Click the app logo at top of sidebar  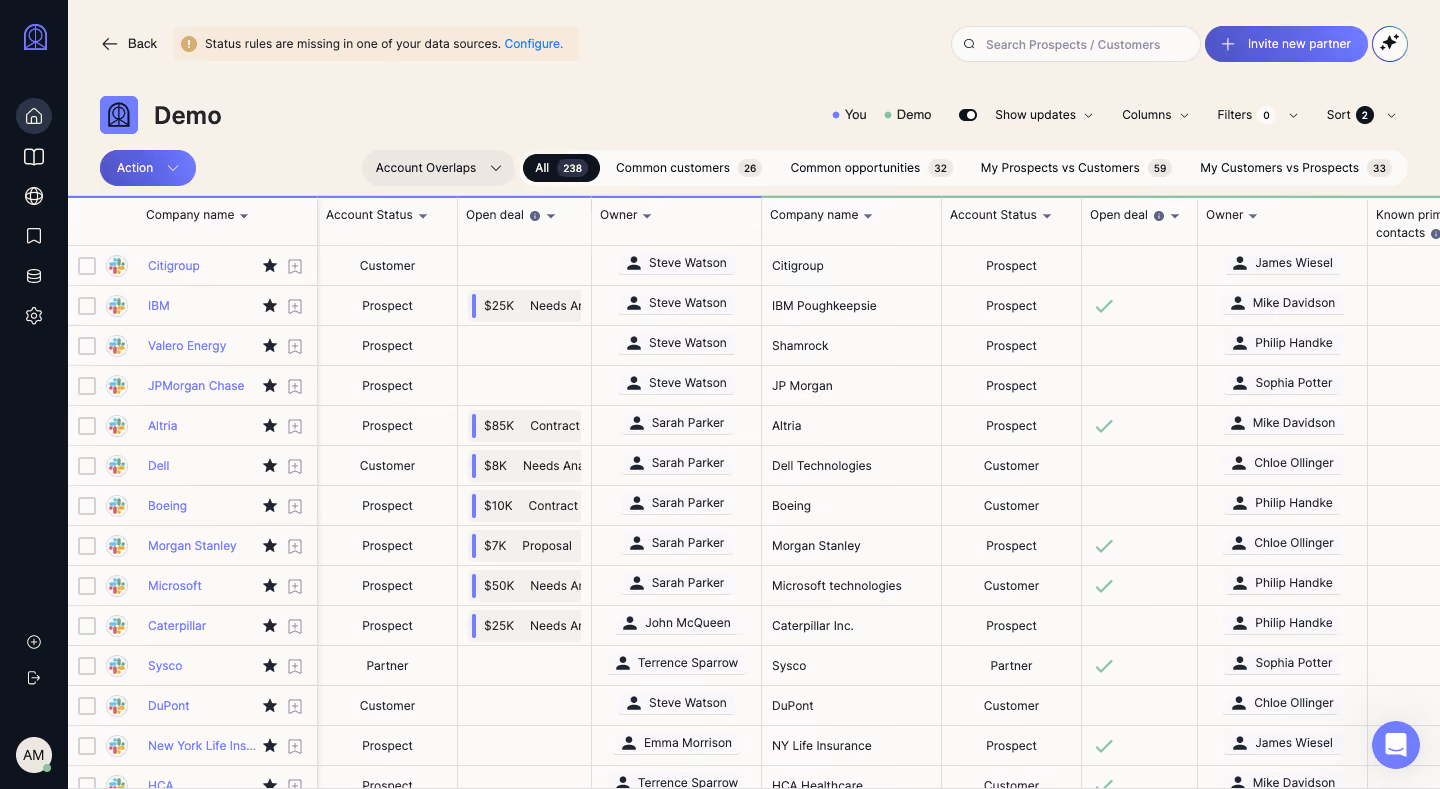pyautogui.click(x=35, y=38)
